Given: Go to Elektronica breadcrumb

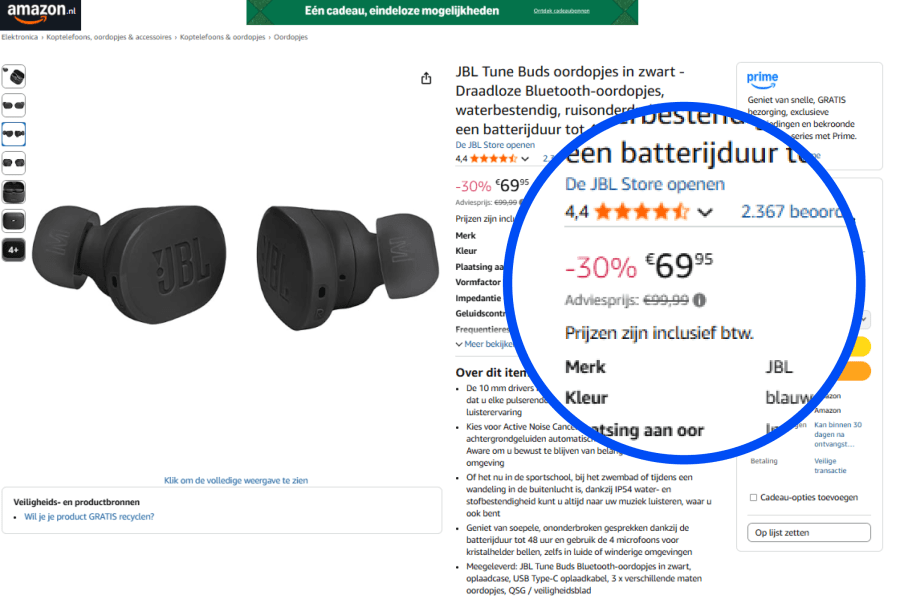Looking at the screenshot, I should click(x=20, y=37).
